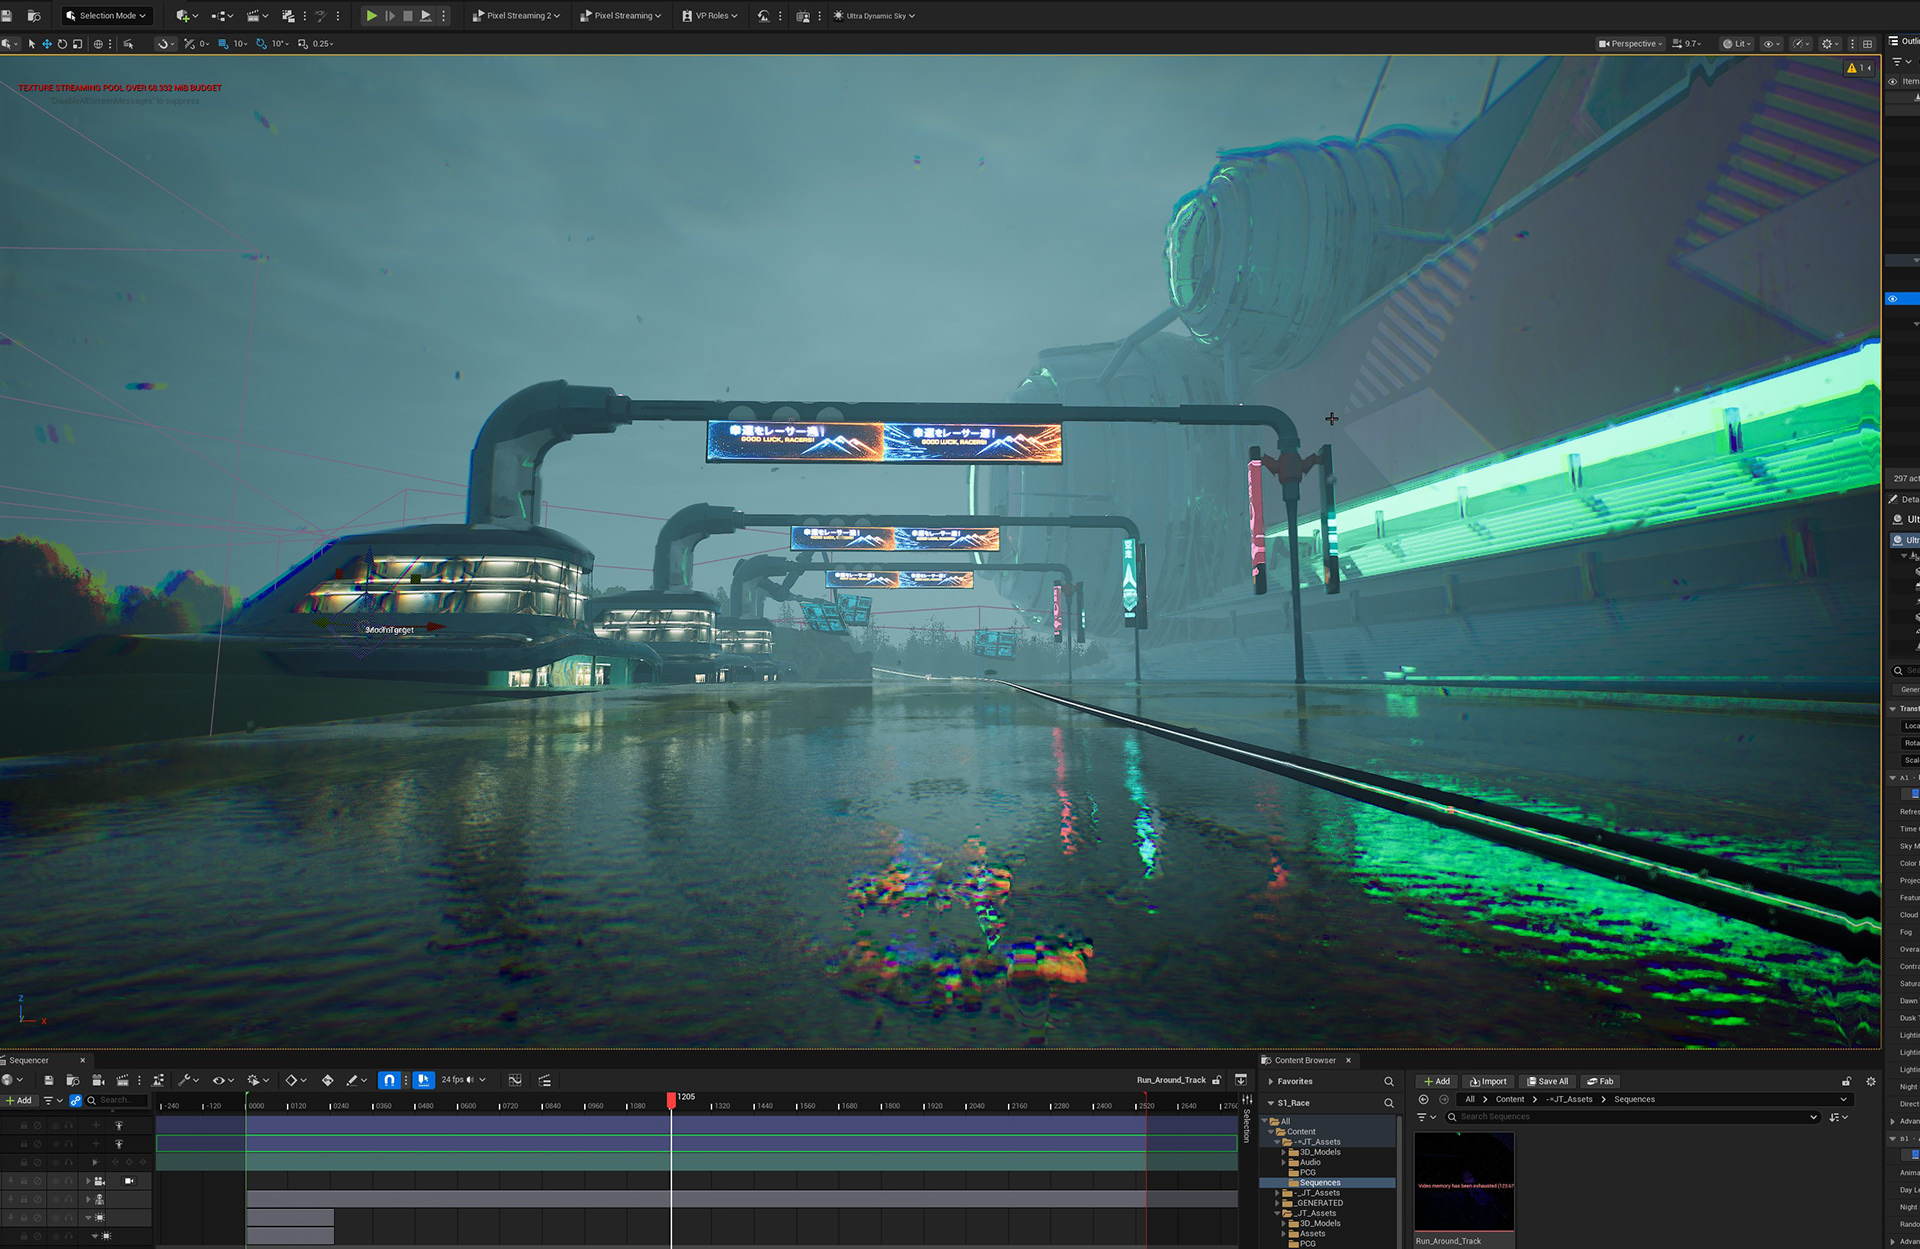Select the Translate move gizmo tool
1920x1249 pixels.
click(x=46, y=44)
